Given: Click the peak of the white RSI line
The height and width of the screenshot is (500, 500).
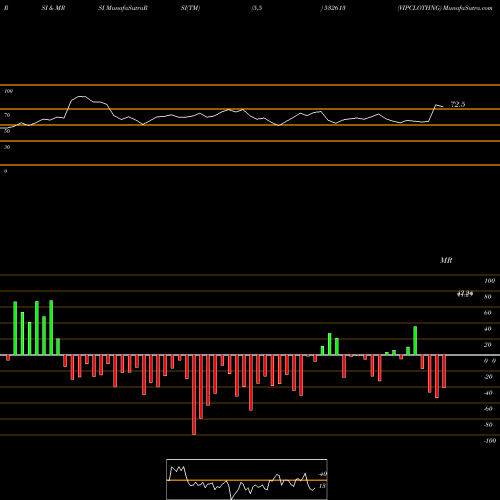Looking at the screenshot, I should (81, 96).
